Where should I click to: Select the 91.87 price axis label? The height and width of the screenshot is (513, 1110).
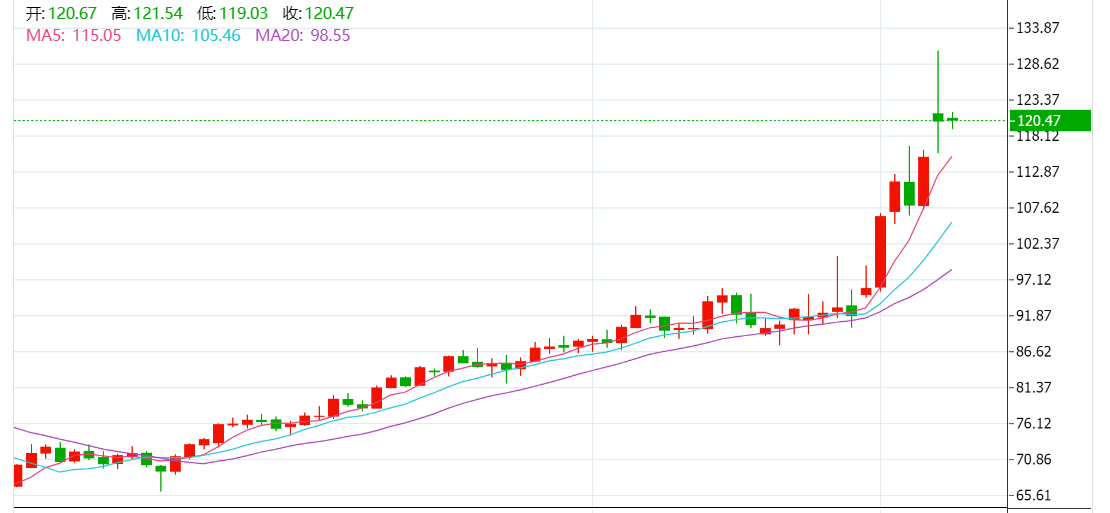click(x=1037, y=316)
